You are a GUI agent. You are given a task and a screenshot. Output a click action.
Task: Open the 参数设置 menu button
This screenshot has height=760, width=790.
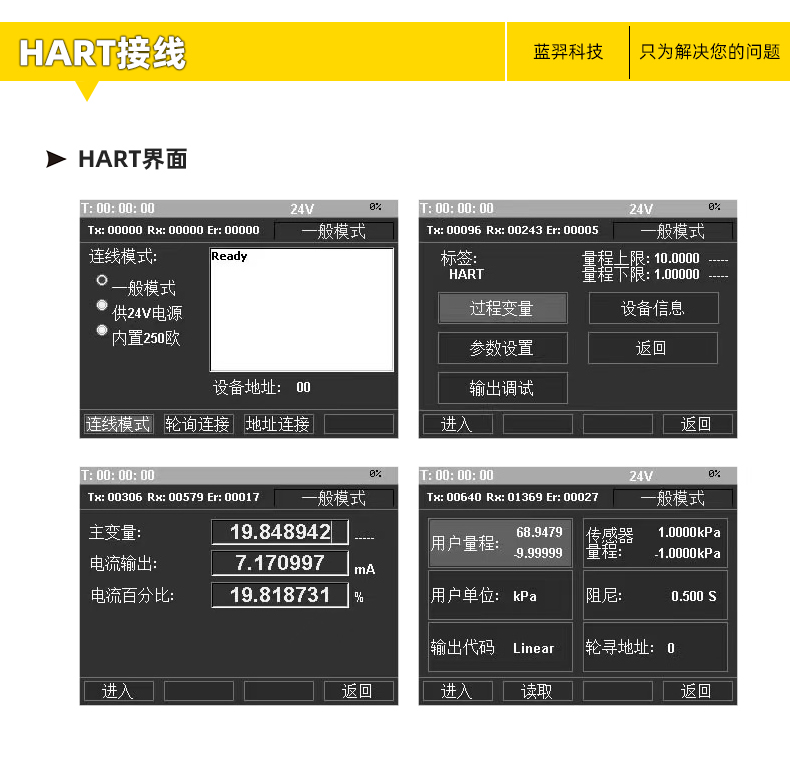tap(502, 348)
